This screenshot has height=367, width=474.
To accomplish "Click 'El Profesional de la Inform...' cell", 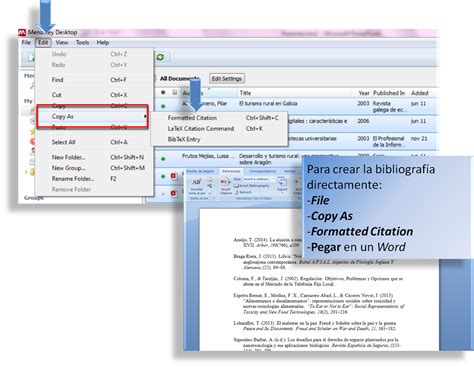I will [389, 141].
